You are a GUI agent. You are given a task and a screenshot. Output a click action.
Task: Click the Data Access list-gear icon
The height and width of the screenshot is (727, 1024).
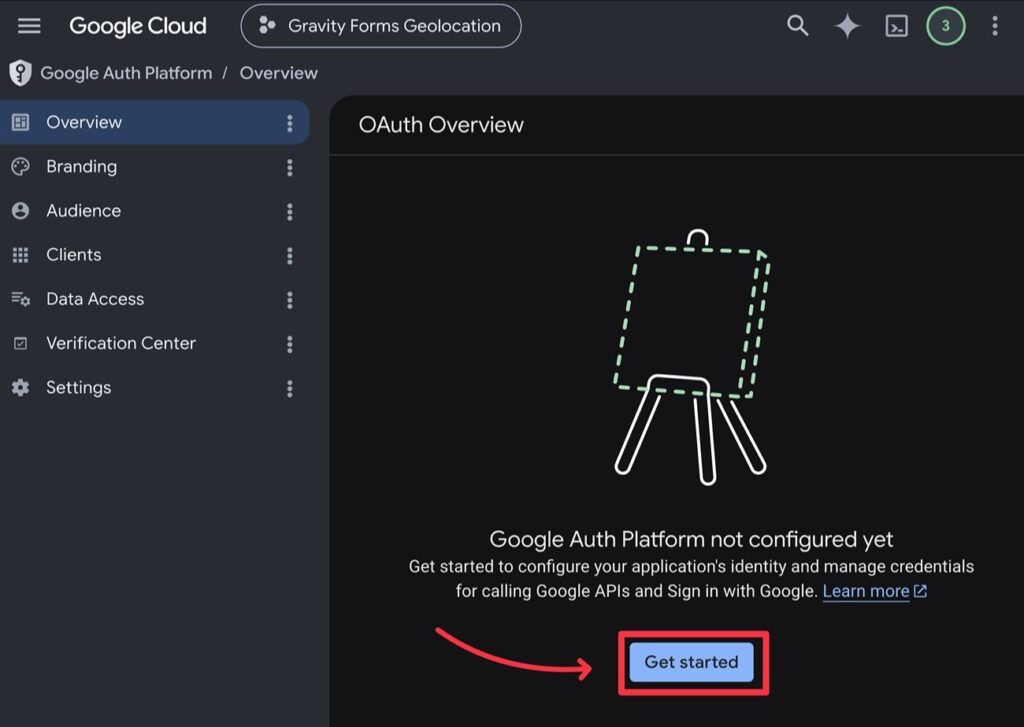[x=20, y=299]
